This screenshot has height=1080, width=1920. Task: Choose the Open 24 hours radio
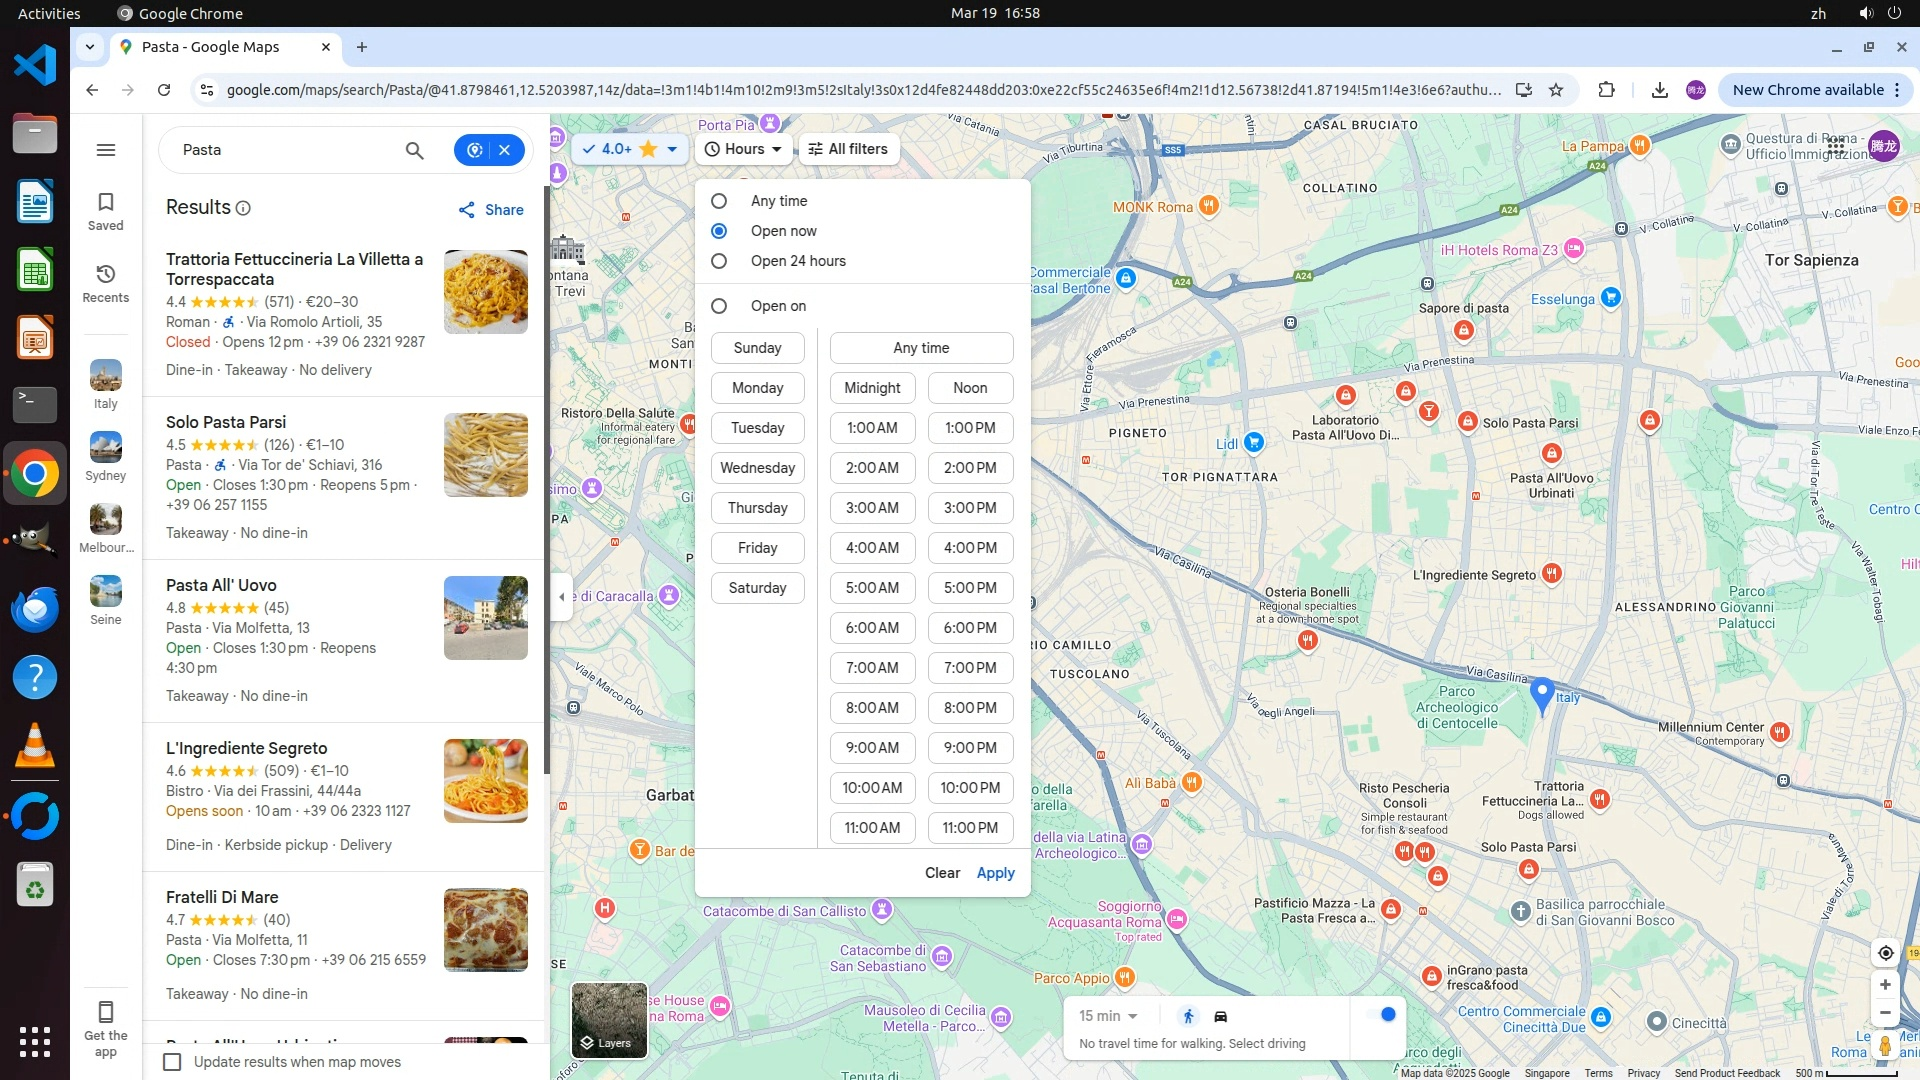pyautogui.click(x=719, y=261)
